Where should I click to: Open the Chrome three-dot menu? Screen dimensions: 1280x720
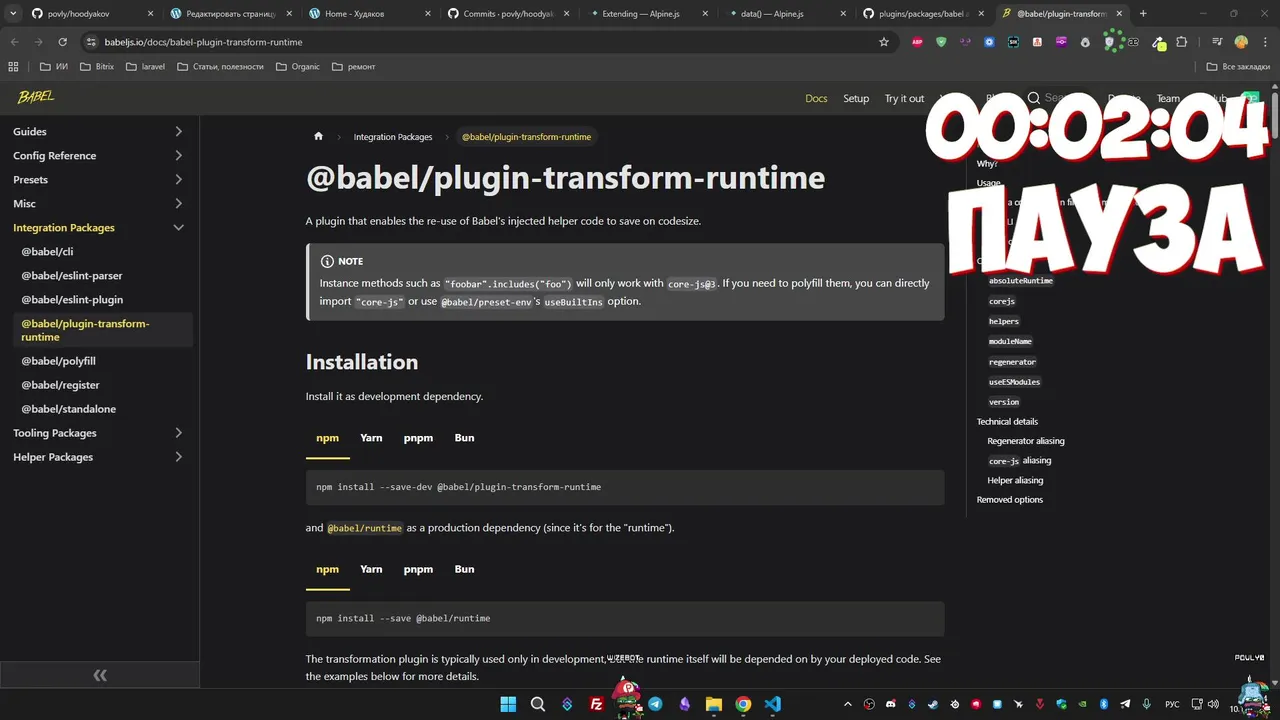click(x=1265, y=42)
